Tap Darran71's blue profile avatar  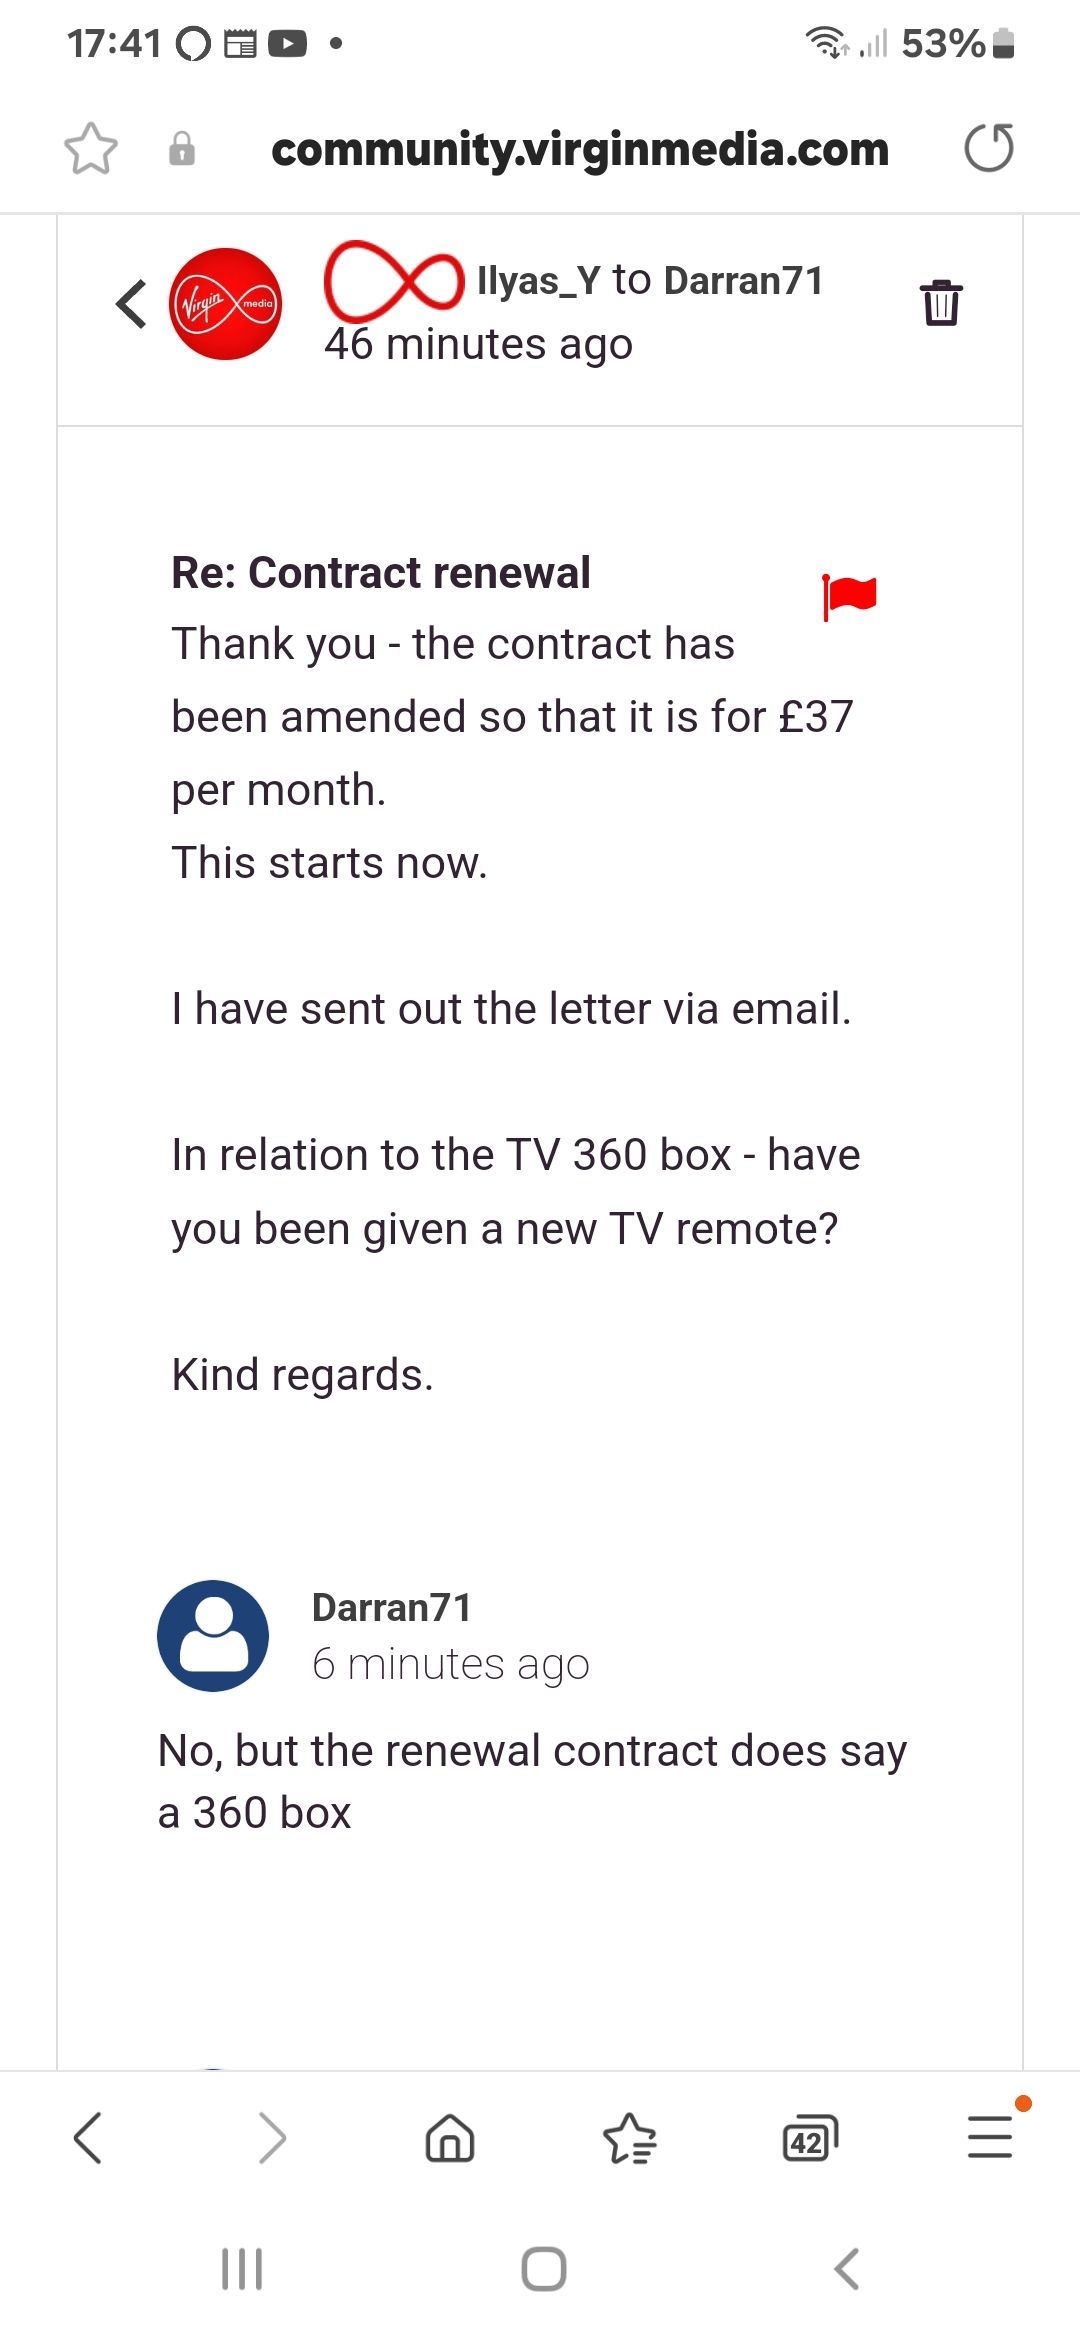coord(213,1636)
